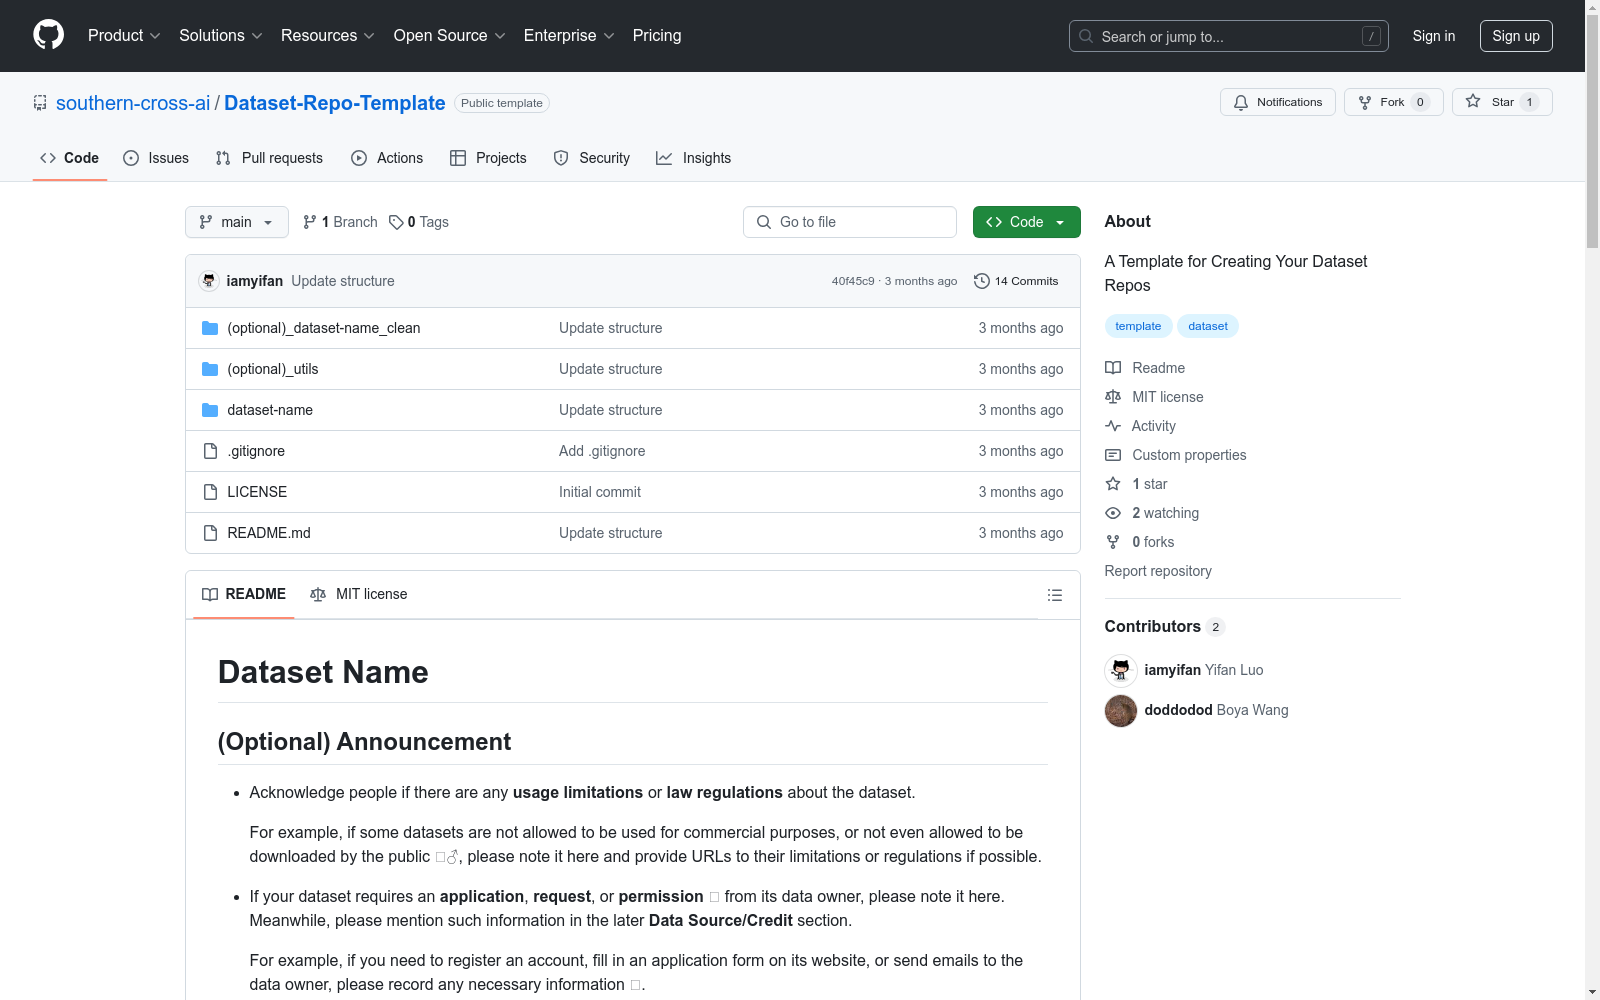
Task: Click the Sign in link
Action: click(x=1434, y=36)
